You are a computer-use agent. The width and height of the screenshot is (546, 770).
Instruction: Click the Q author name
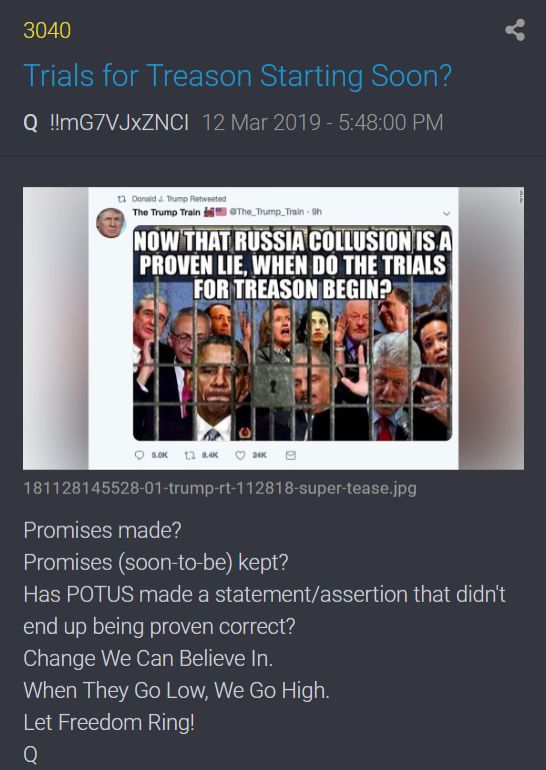pyautogui.click(x=30, y=123)
